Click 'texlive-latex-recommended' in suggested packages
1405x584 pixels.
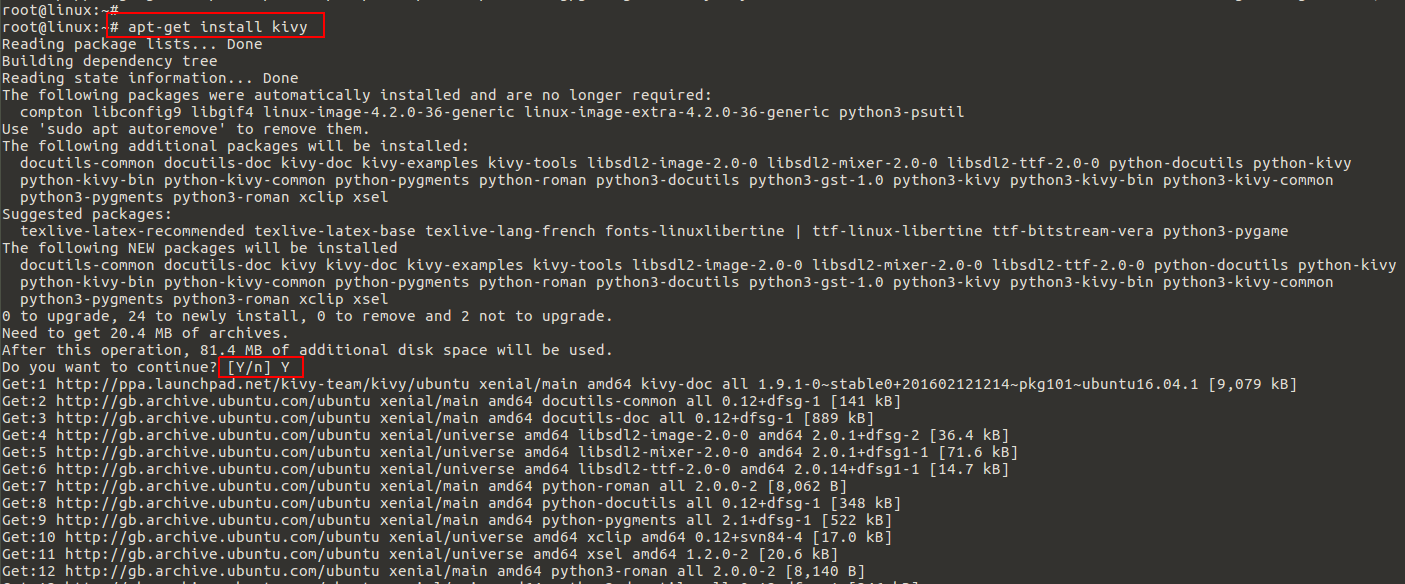pos(127,231)
